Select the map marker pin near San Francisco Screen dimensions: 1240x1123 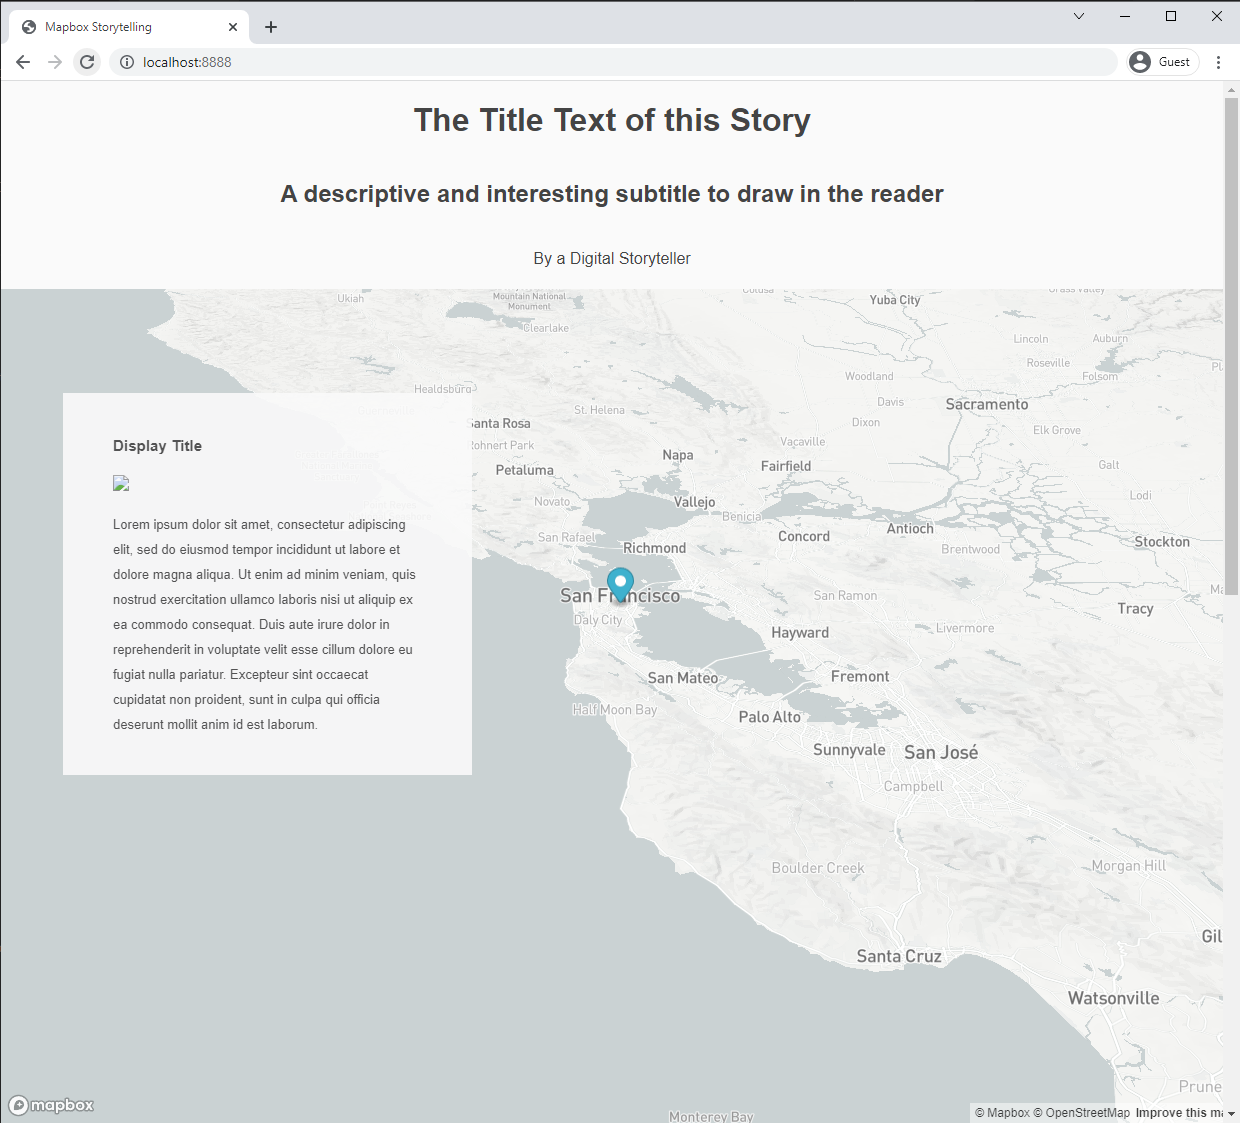tap(620, 583)
